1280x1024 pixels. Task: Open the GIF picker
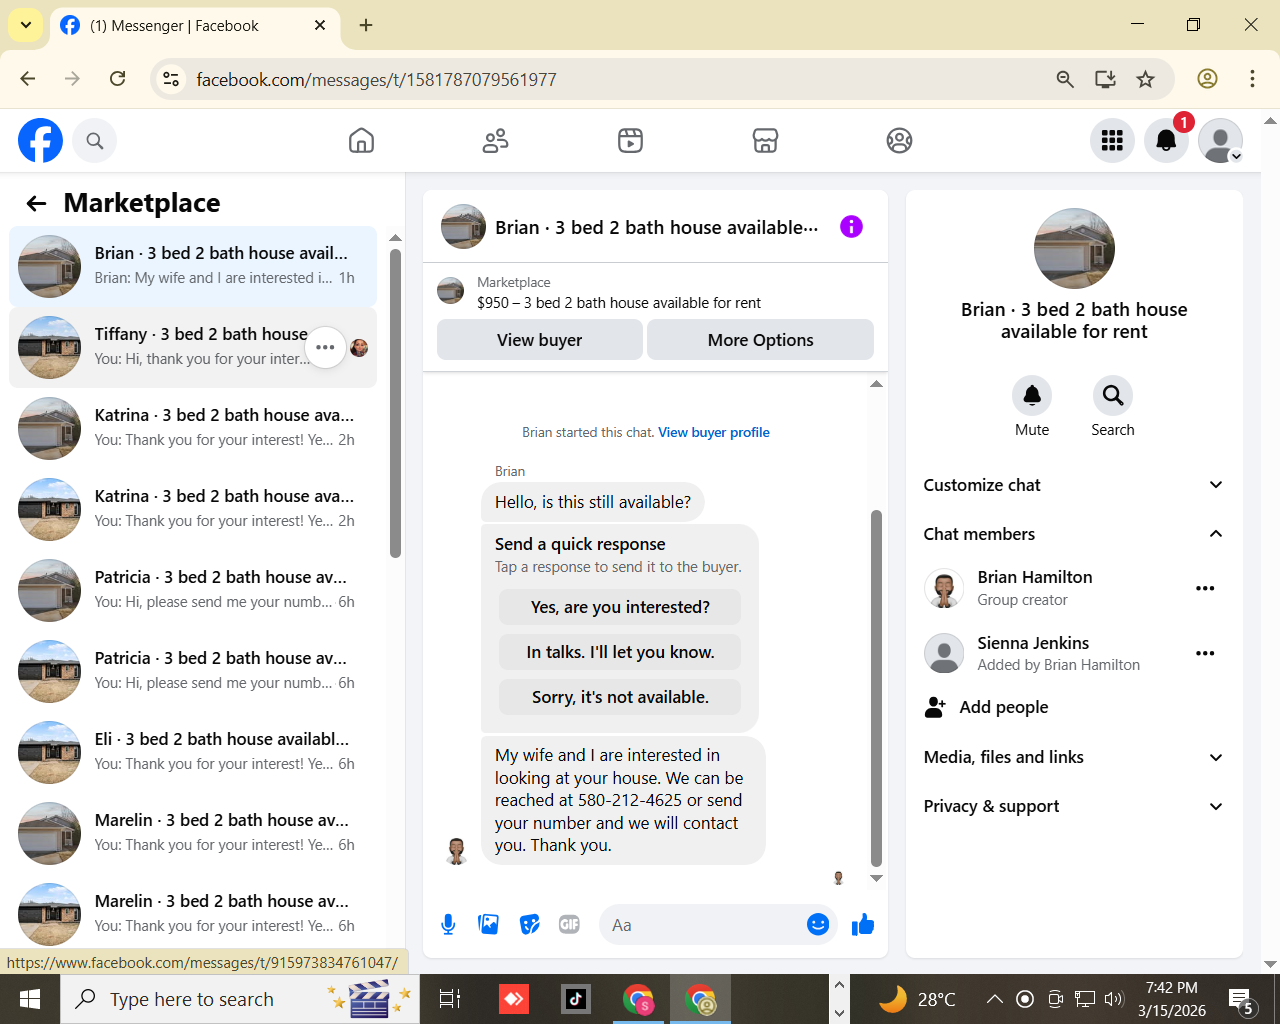(570, 925)
